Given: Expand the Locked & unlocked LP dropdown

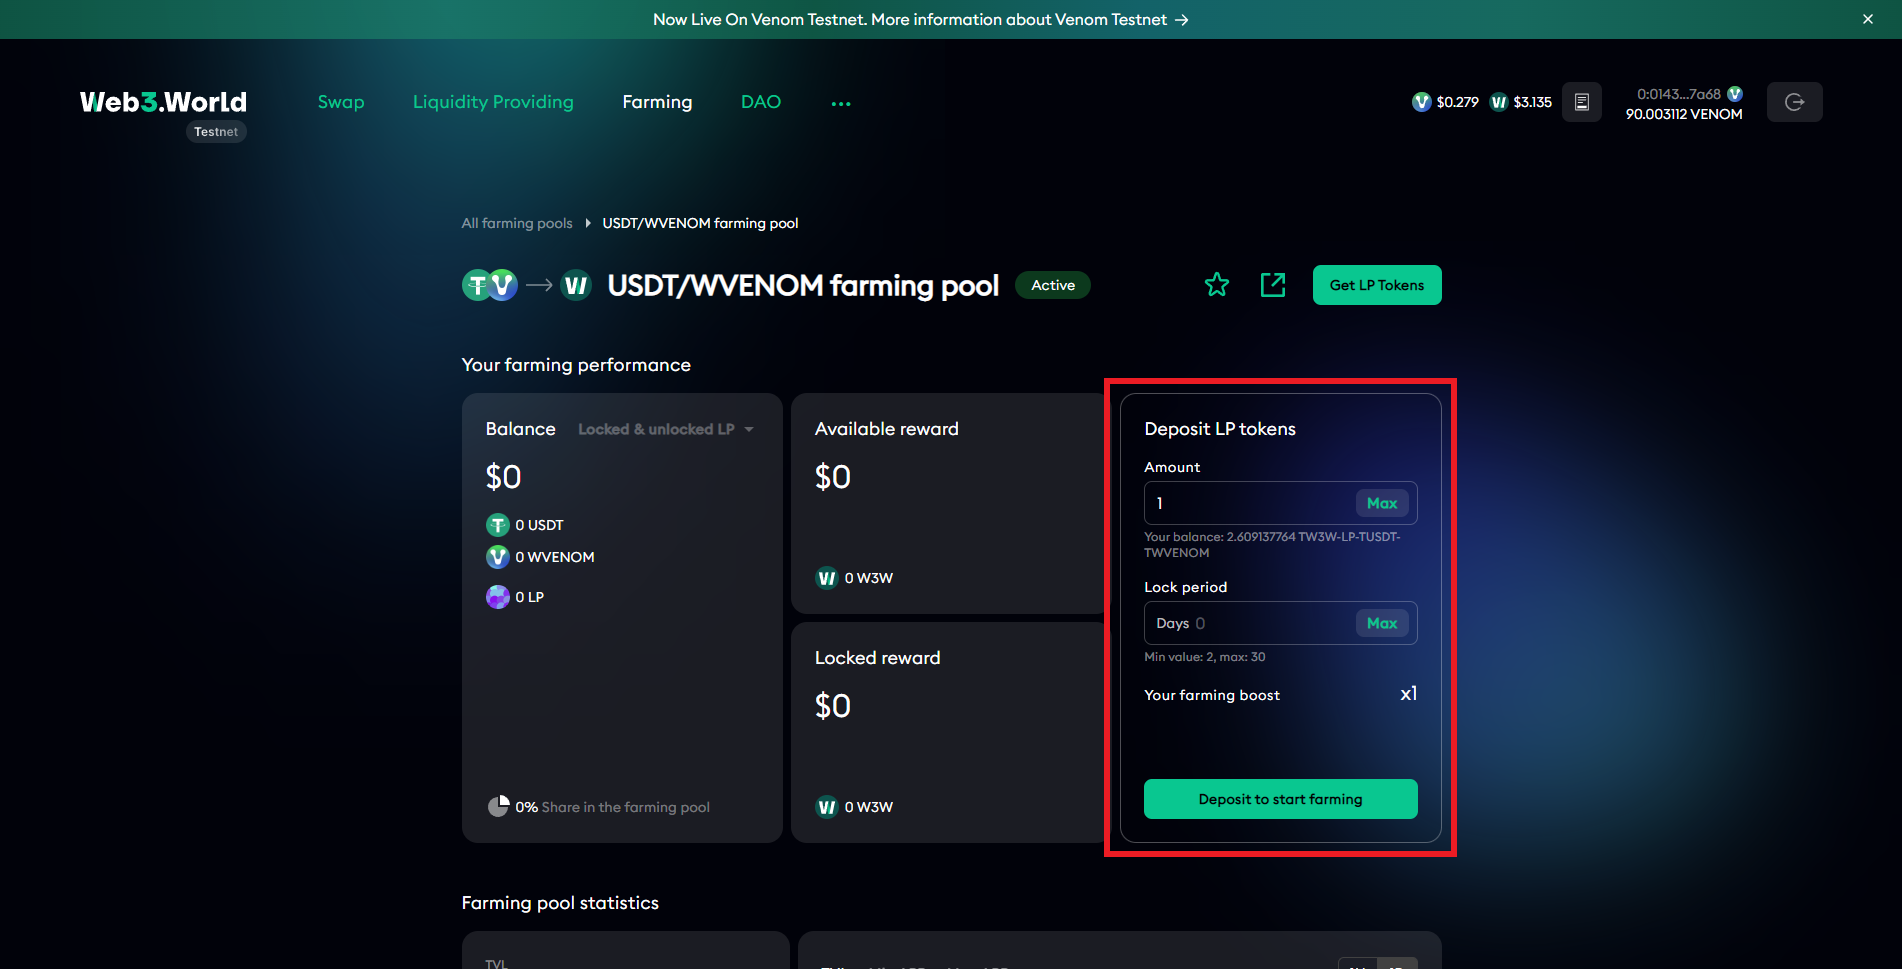Looking at the screenshot, I should click(x=666, y=429).
